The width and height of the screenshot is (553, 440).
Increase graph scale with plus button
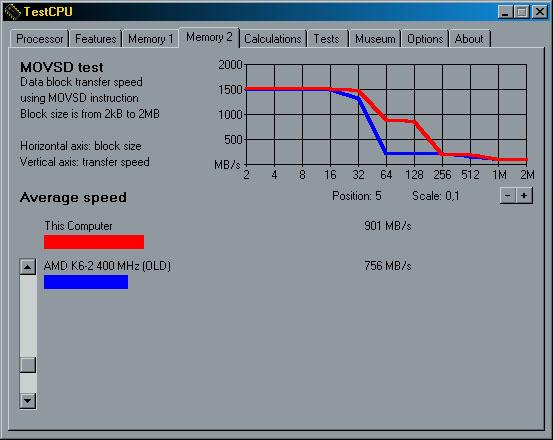pos(524,195)
